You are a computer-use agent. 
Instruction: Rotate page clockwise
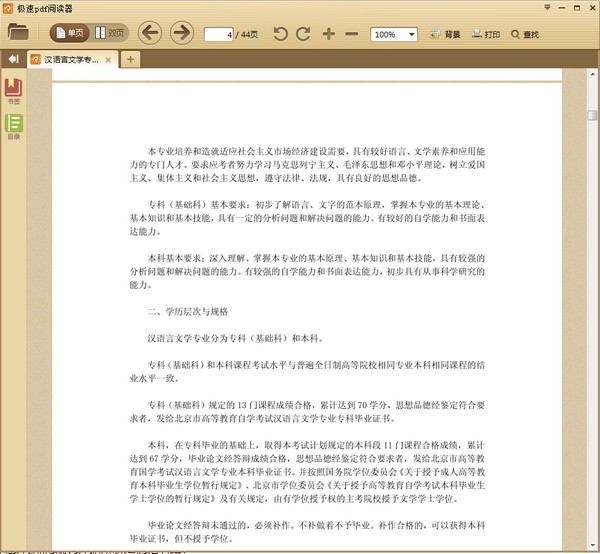tap(303, 34)
